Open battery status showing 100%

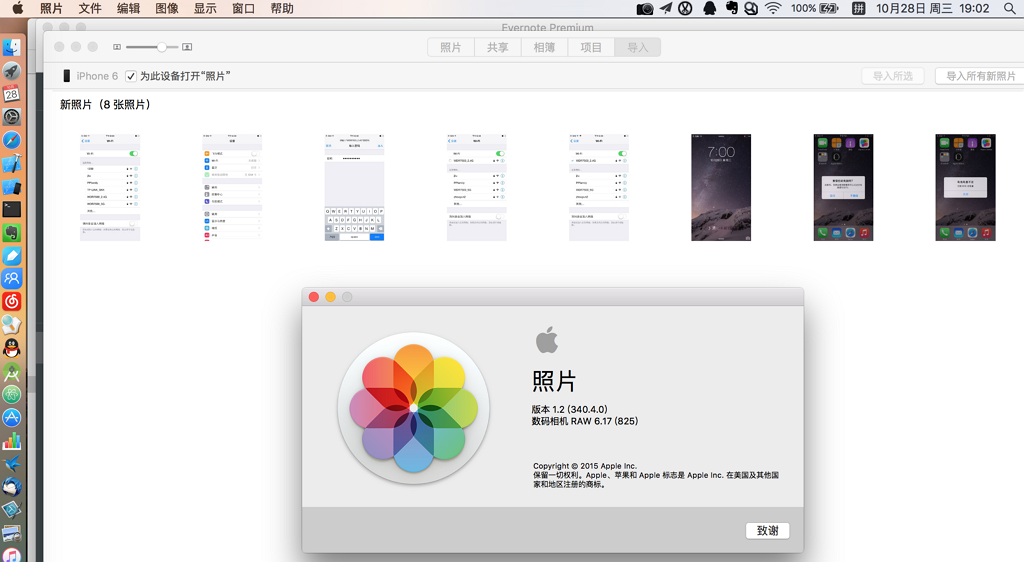click(814, 8)
